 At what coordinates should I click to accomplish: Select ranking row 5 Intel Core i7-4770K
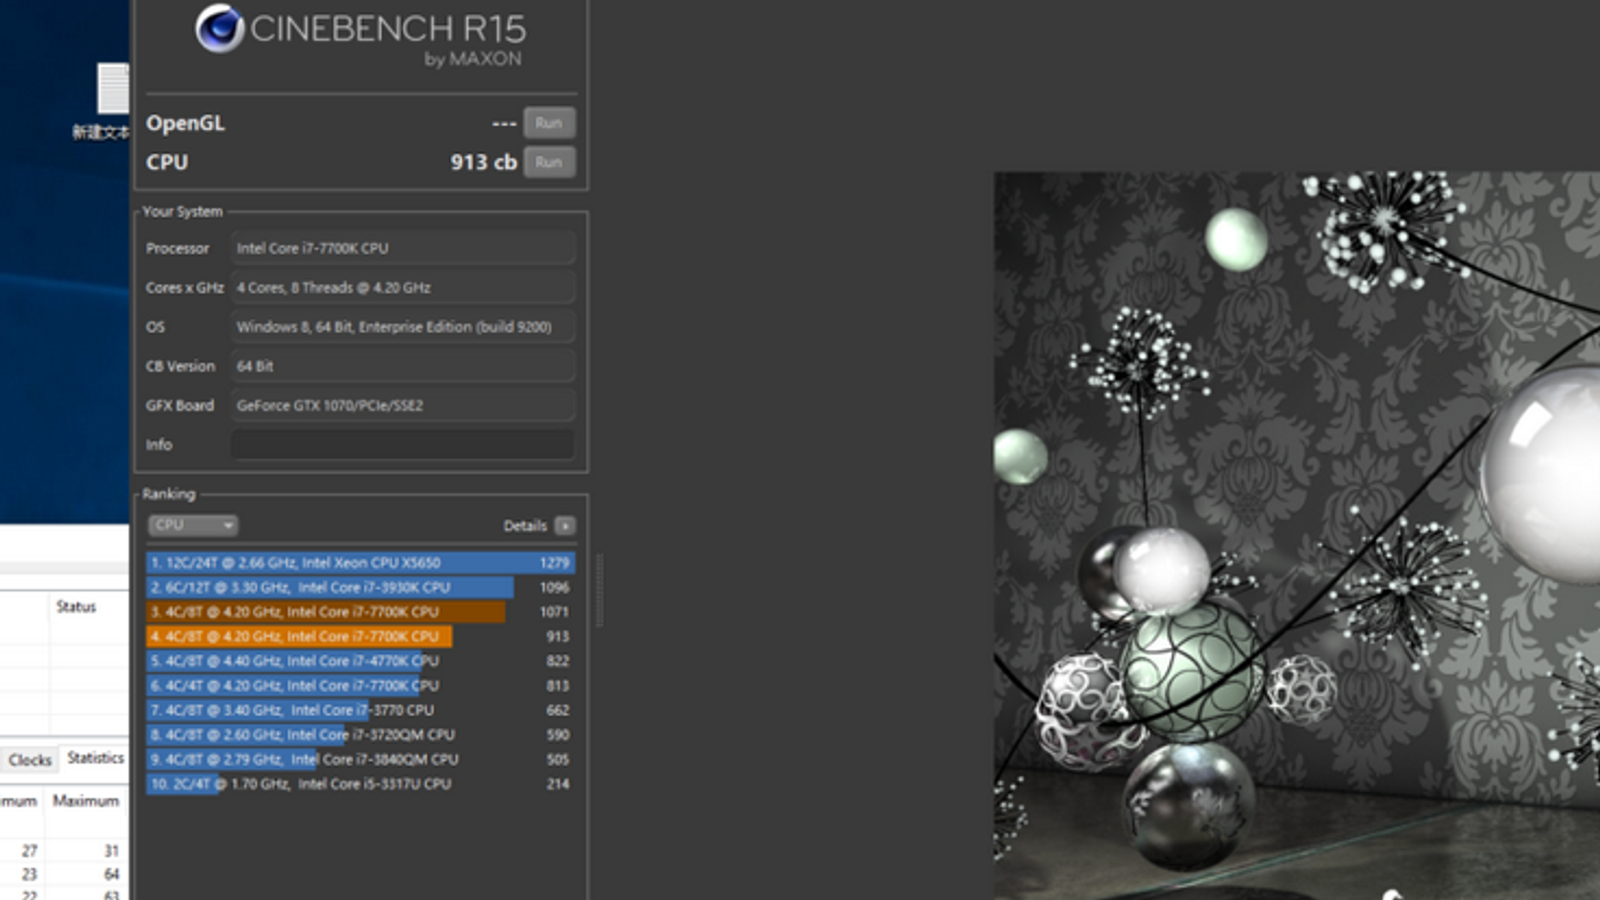360,661
